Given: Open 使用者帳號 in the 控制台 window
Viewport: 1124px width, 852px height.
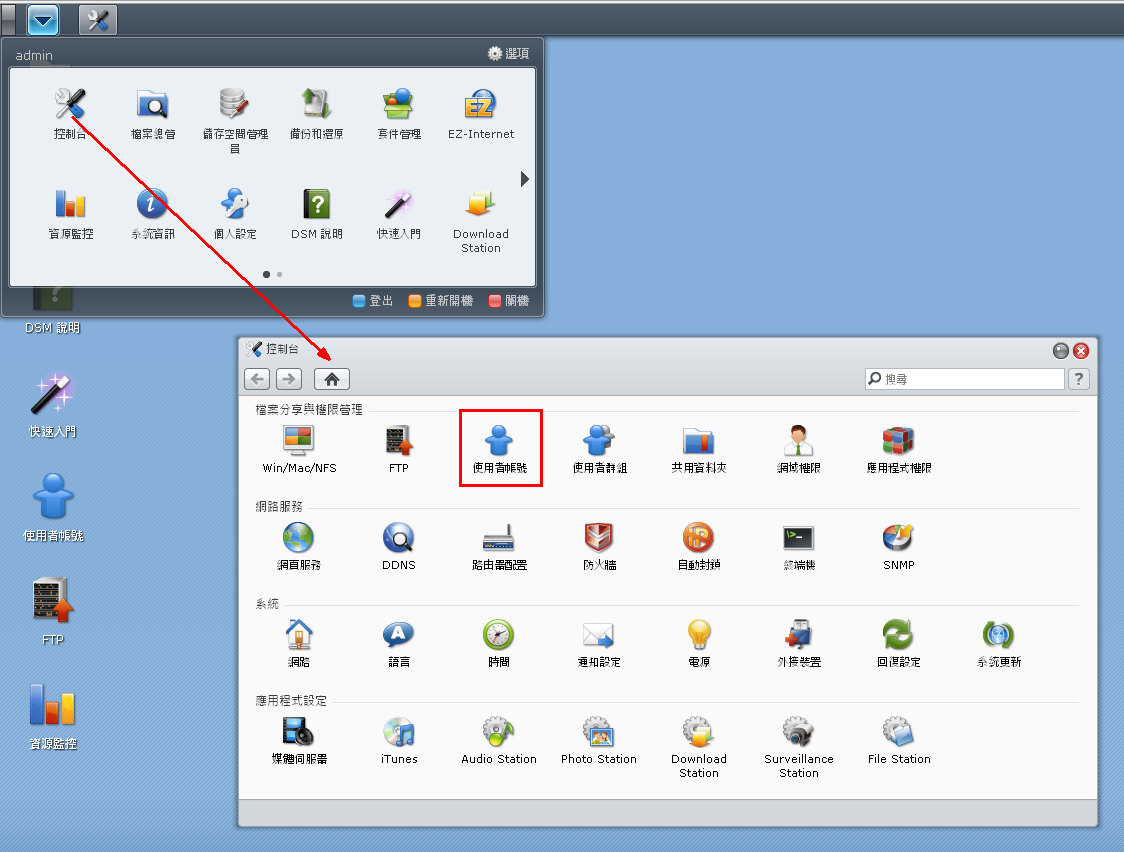Looking at the screenshot, I should [500, 446].
